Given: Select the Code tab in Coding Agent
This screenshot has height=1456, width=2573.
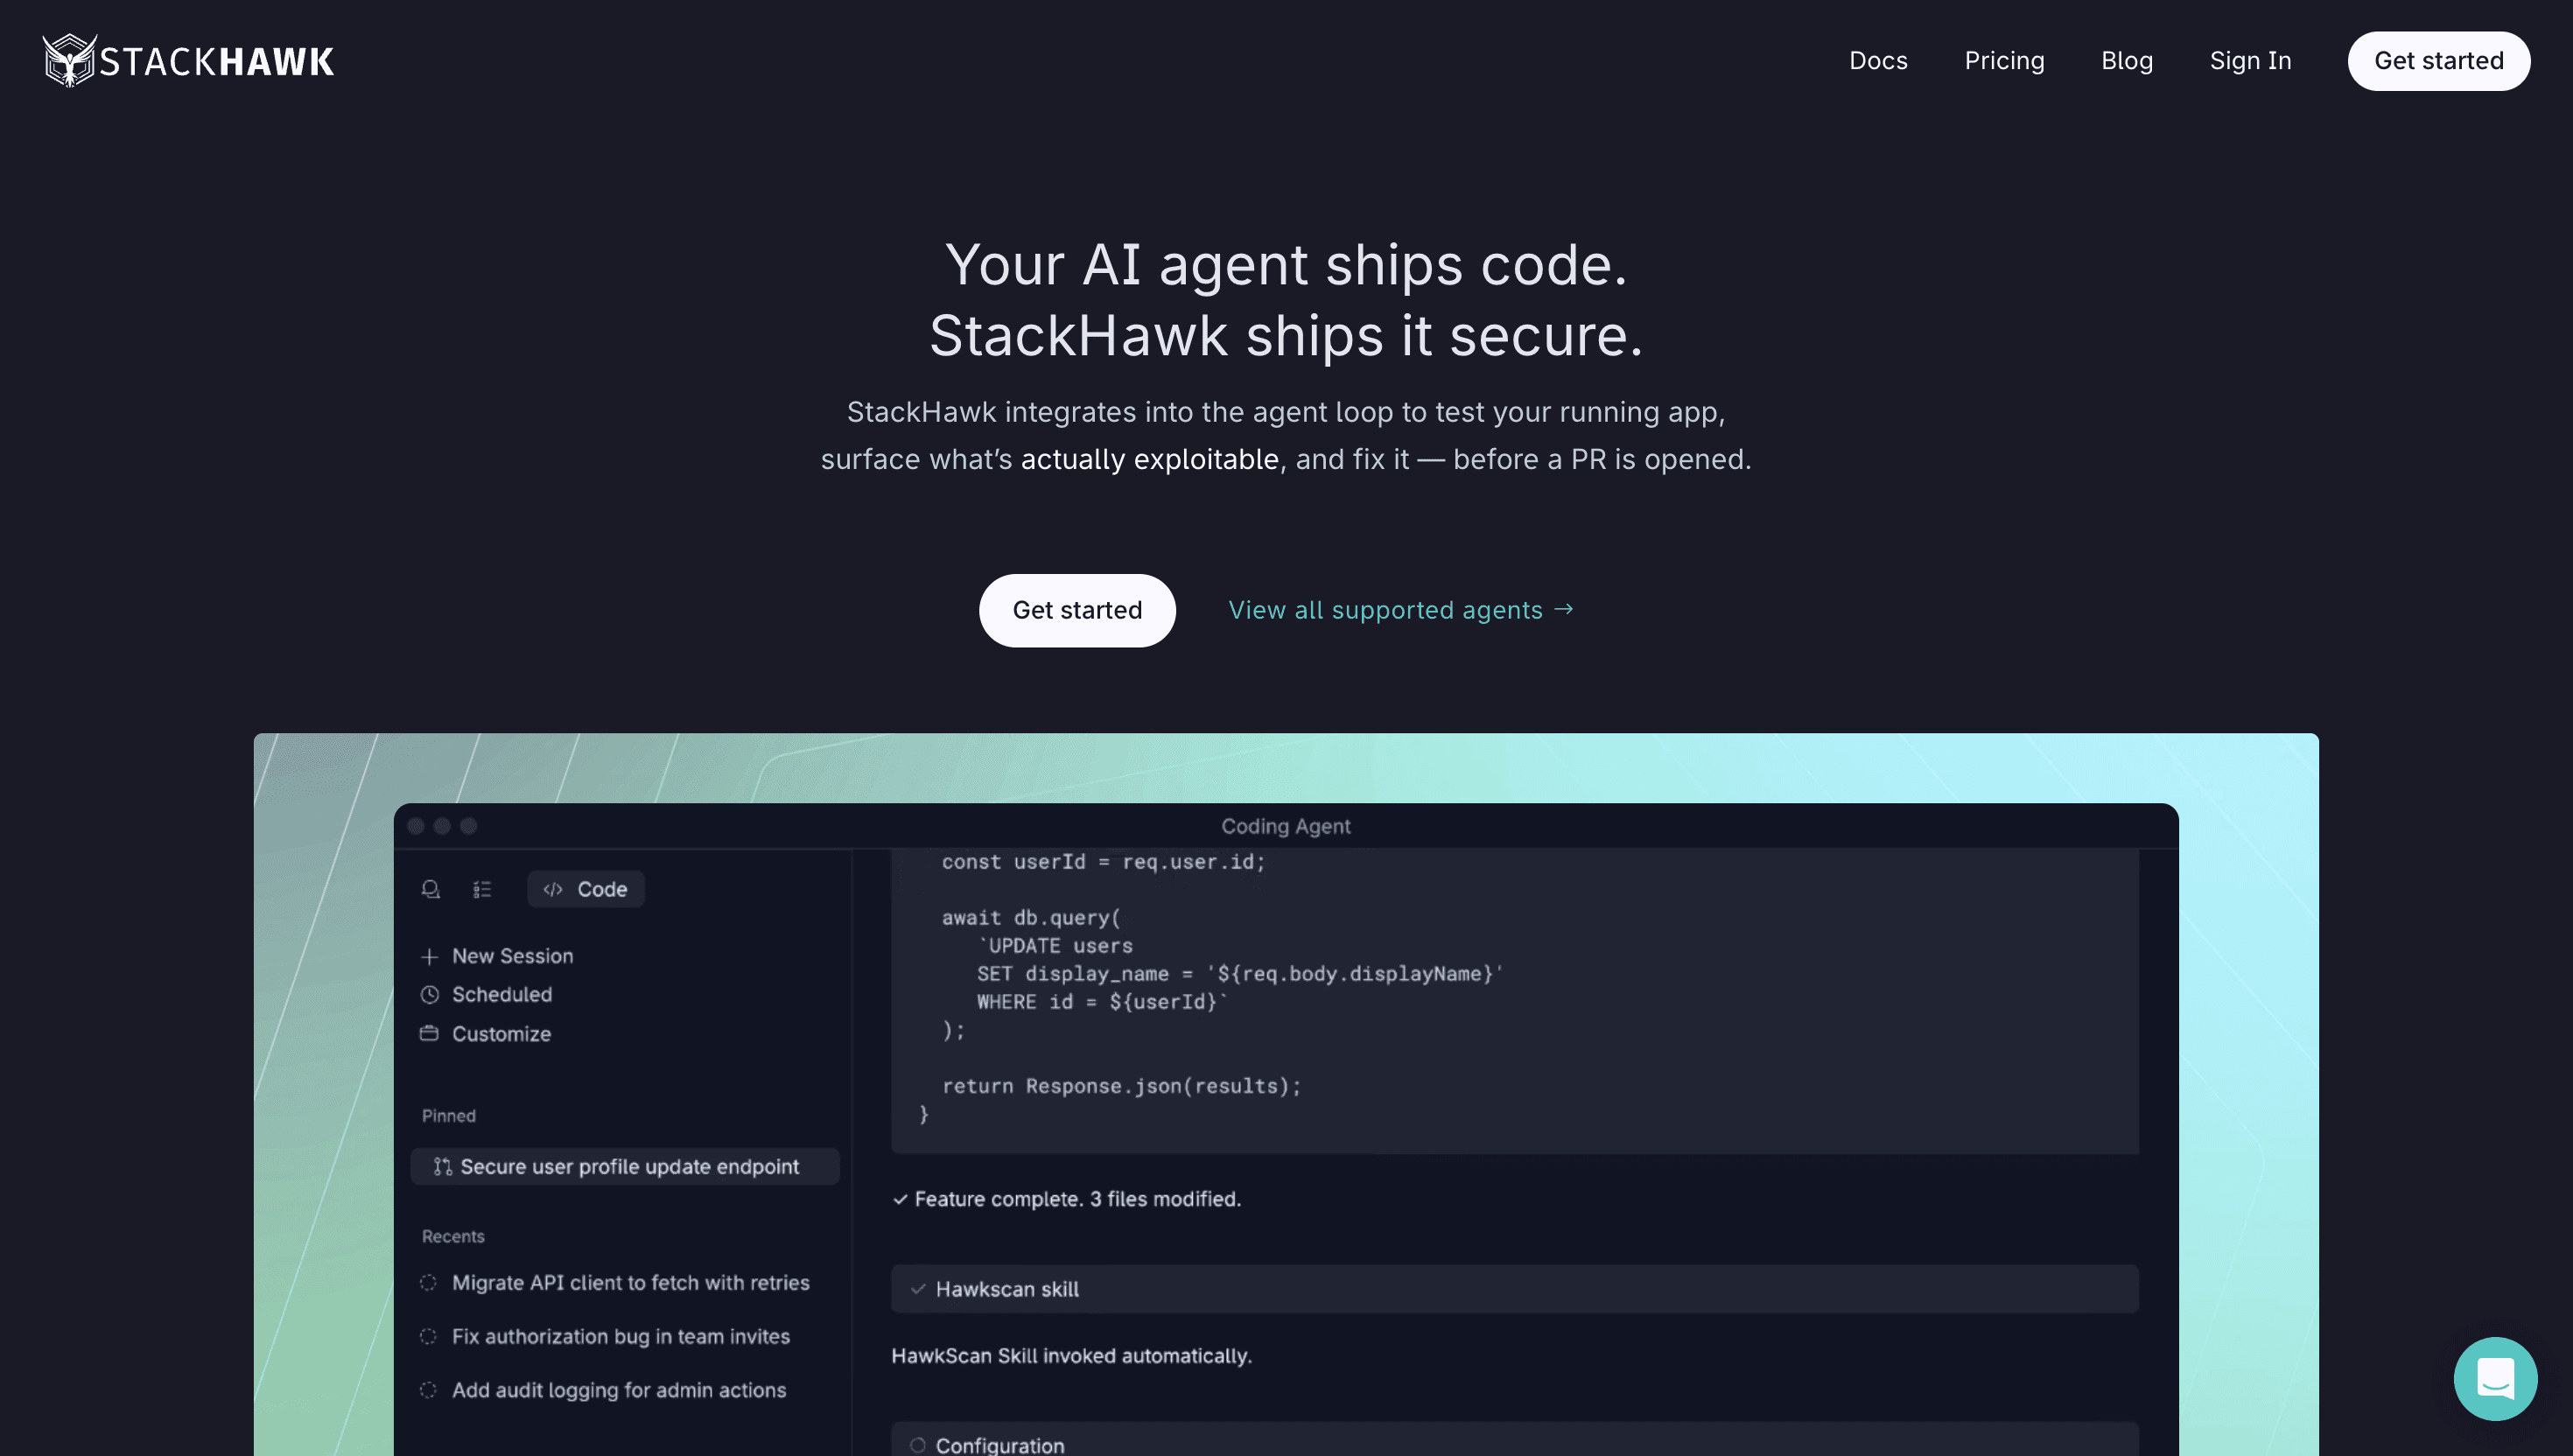Looking at the screenshot, I should click(x=586, y=889).
